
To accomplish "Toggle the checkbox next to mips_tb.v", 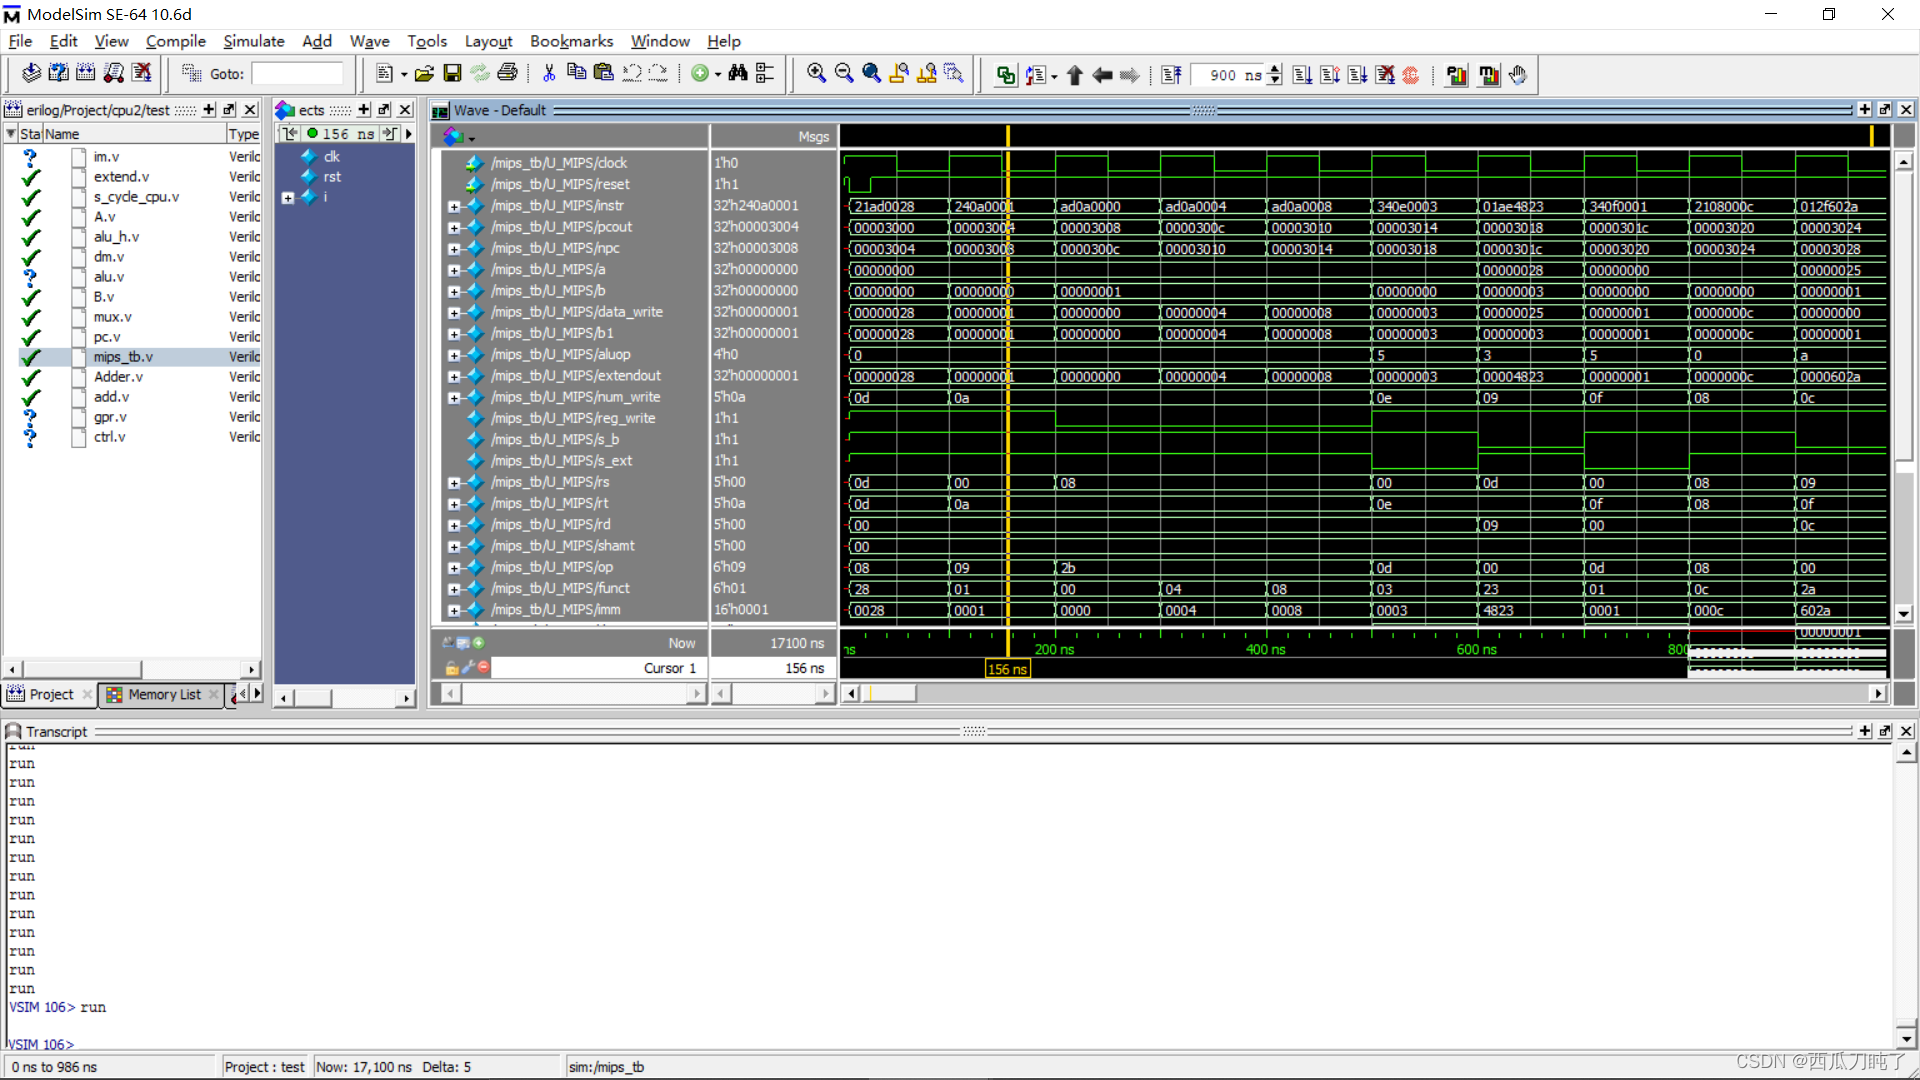I will tap(78, 357).
